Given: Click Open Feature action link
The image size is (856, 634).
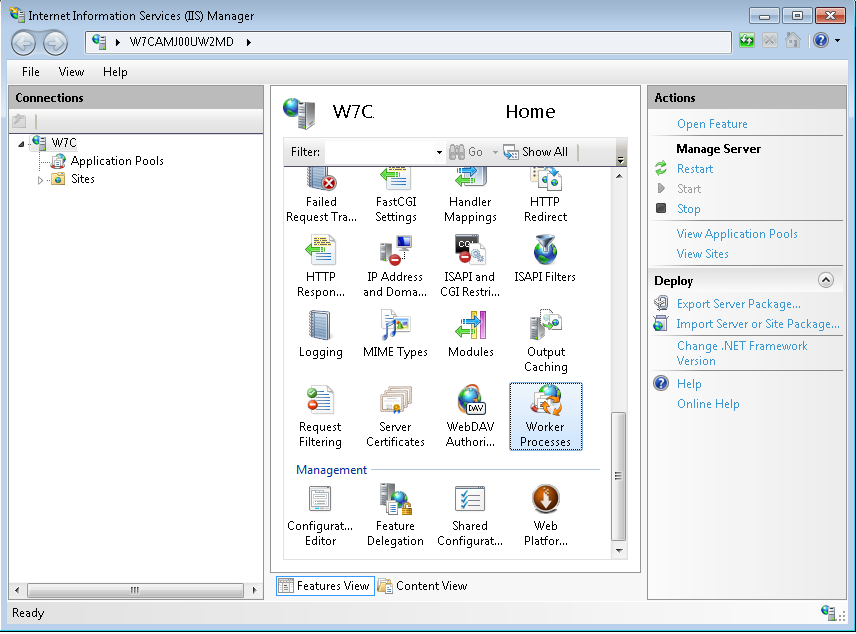Looking at the screenshot, I should [712, 124].
